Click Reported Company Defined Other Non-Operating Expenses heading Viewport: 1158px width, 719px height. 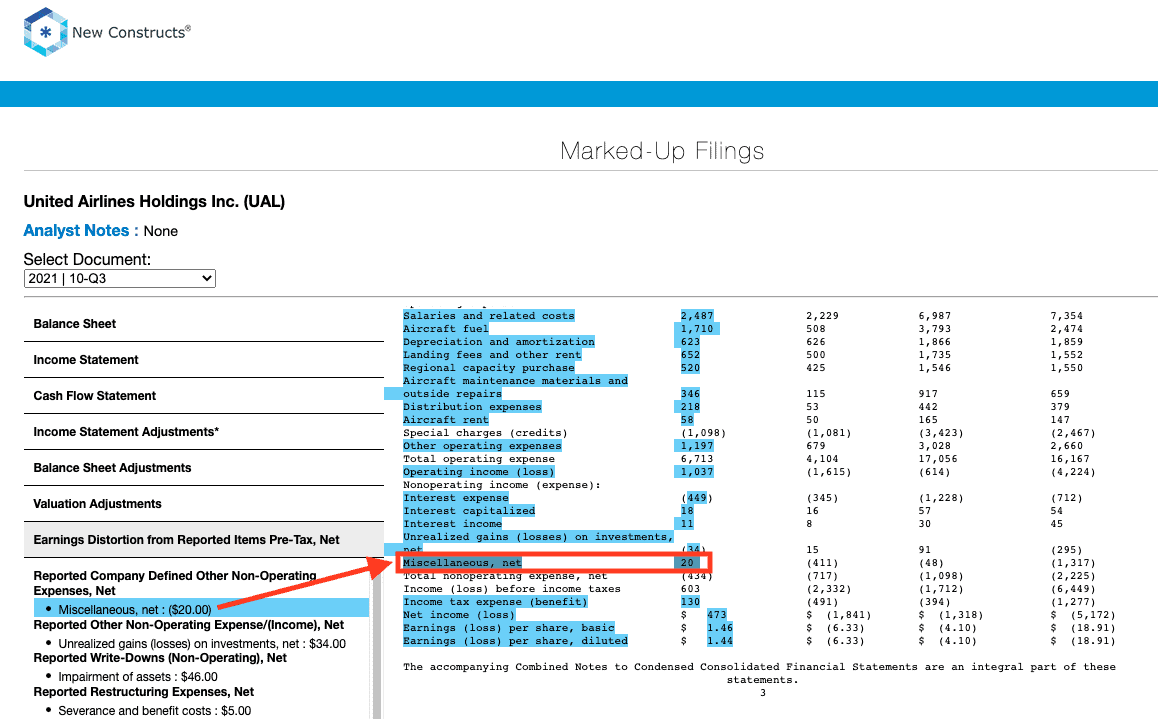[175, 583]
